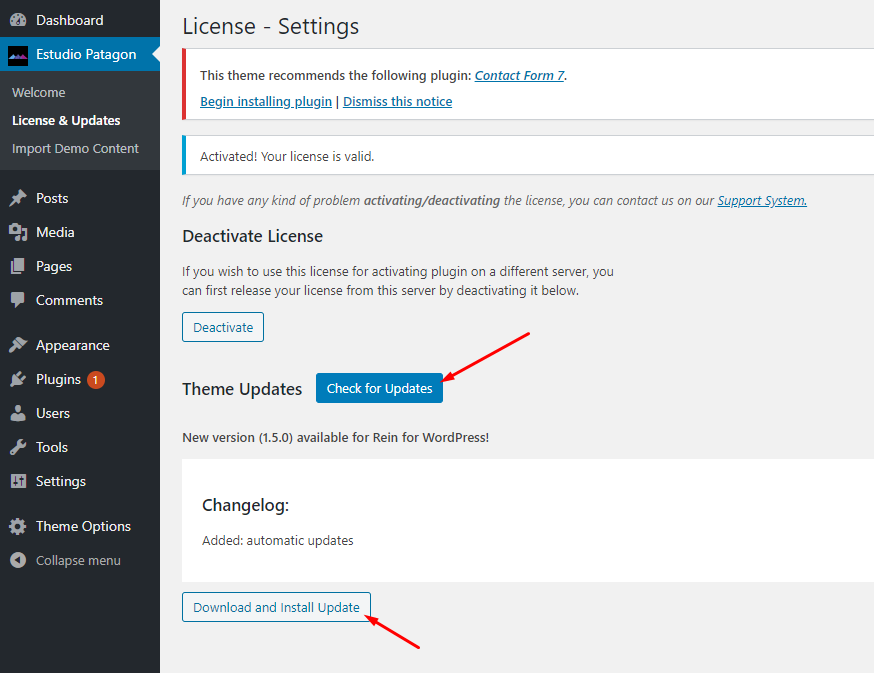Click the Deactivate license button

[x=223, y=327]
